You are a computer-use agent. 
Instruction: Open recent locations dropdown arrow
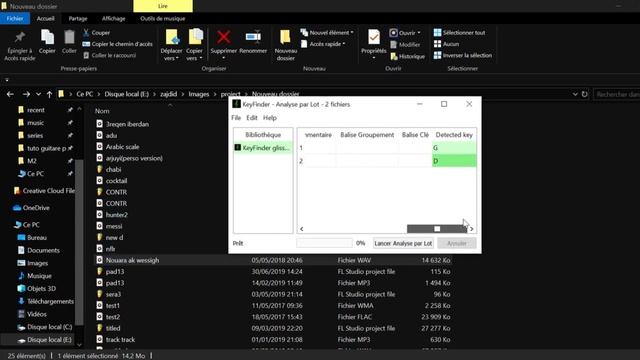[x=38, y=94]
